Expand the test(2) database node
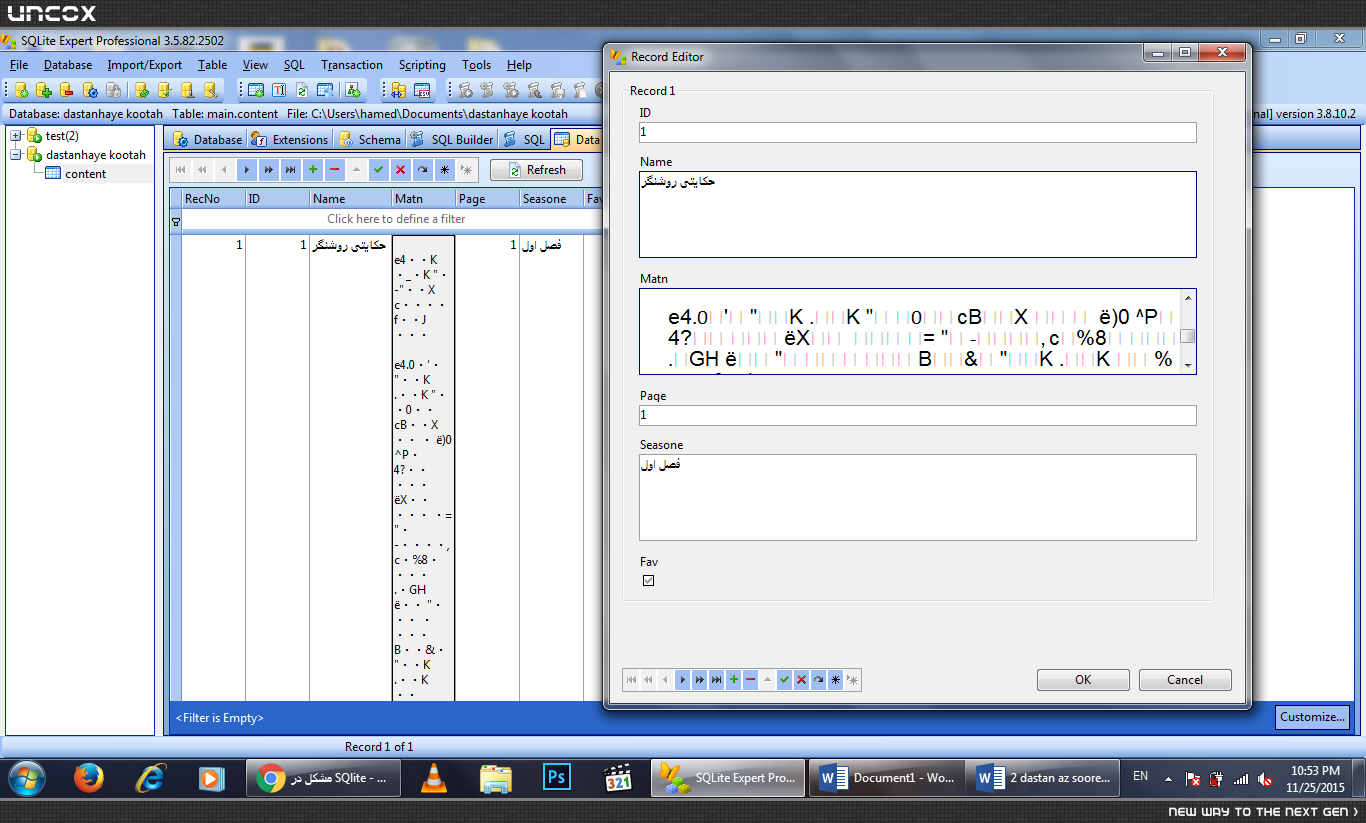 point(16,136)
